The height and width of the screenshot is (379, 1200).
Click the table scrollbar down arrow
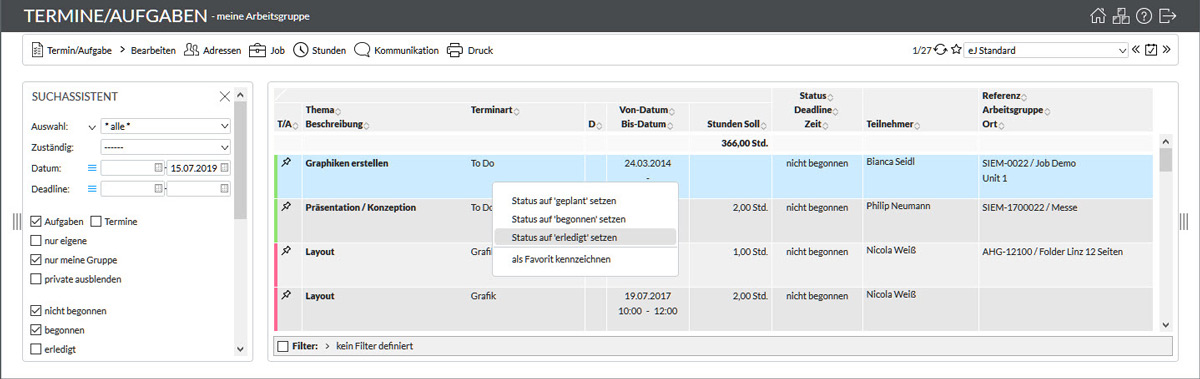click(1165, 324)
